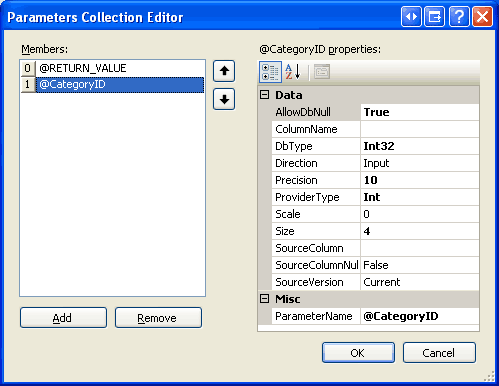Open the Property Pages icon
The image size is (499, 386).
tap(322, 72)
